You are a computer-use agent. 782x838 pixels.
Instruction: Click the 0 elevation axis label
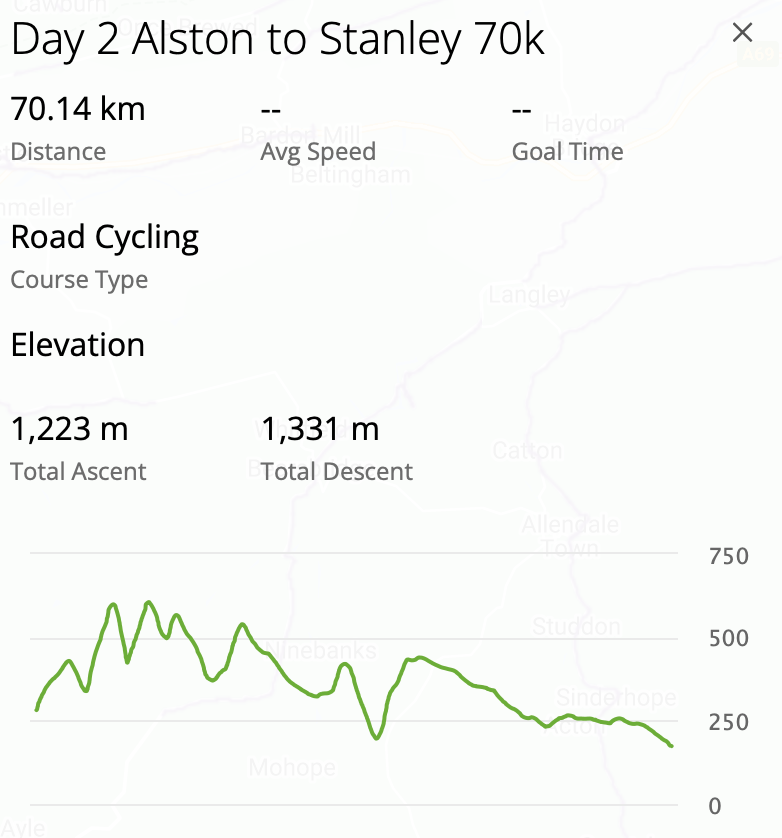[714, 806]
